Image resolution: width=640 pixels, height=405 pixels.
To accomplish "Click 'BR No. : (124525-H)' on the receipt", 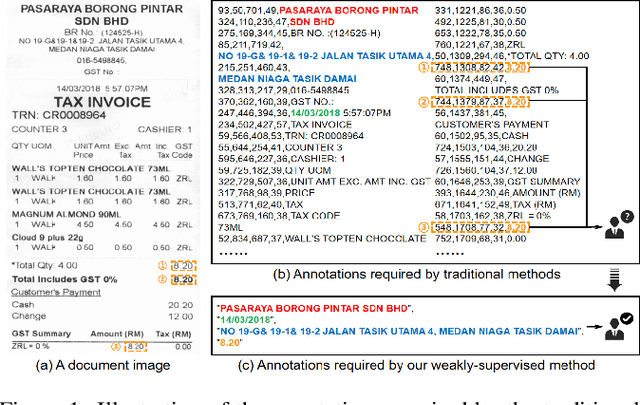I will [103, 32].
